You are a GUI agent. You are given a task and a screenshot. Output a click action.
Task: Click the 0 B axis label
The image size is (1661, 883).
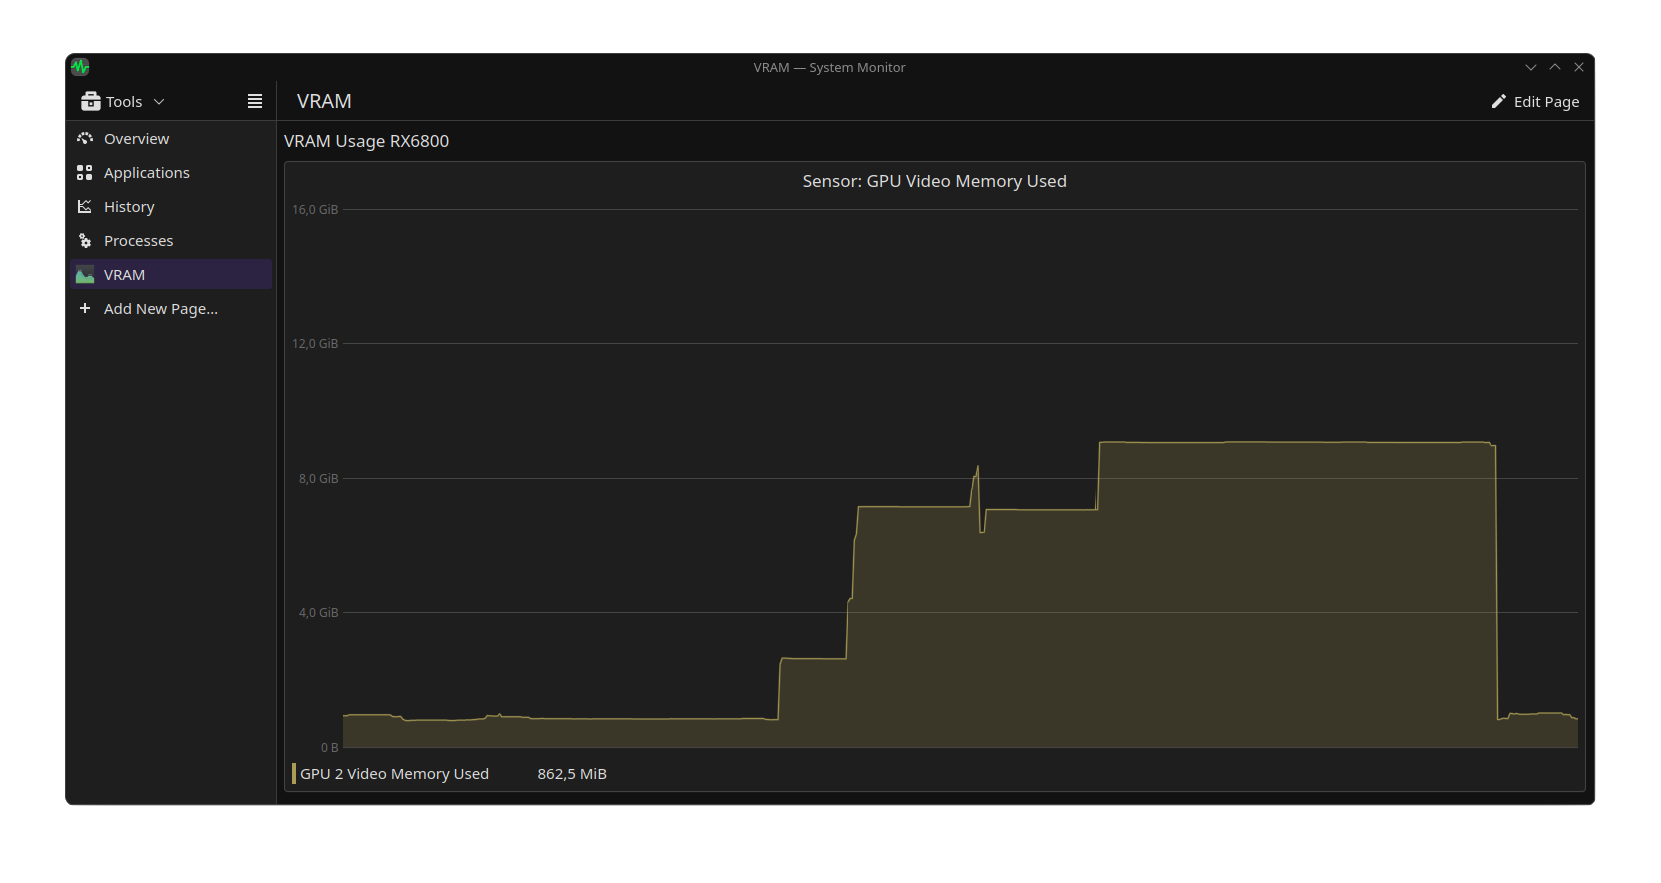[x=329, y=747]
